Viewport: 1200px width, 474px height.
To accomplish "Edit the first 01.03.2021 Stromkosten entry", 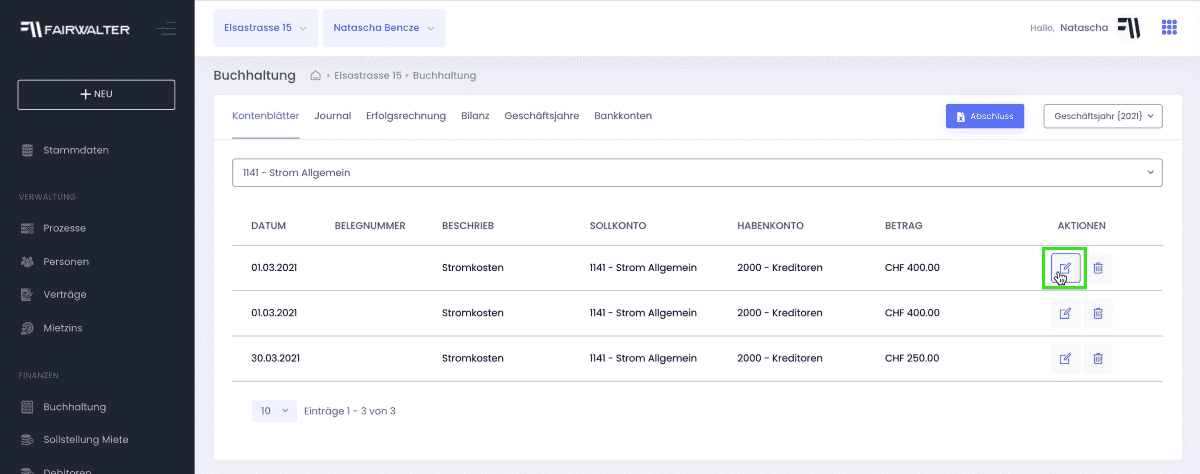I will click(1065, 268).
